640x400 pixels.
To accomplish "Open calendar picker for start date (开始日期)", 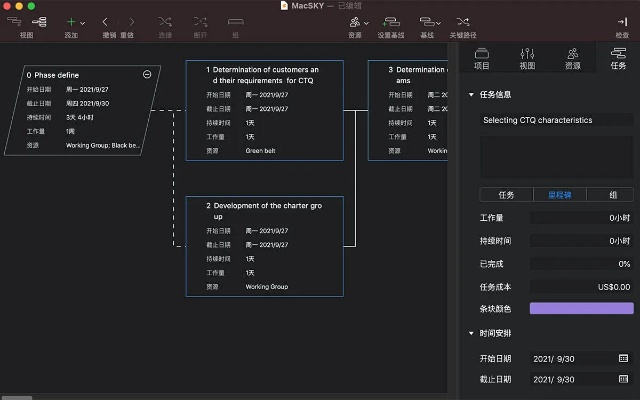I will (623, 358).
